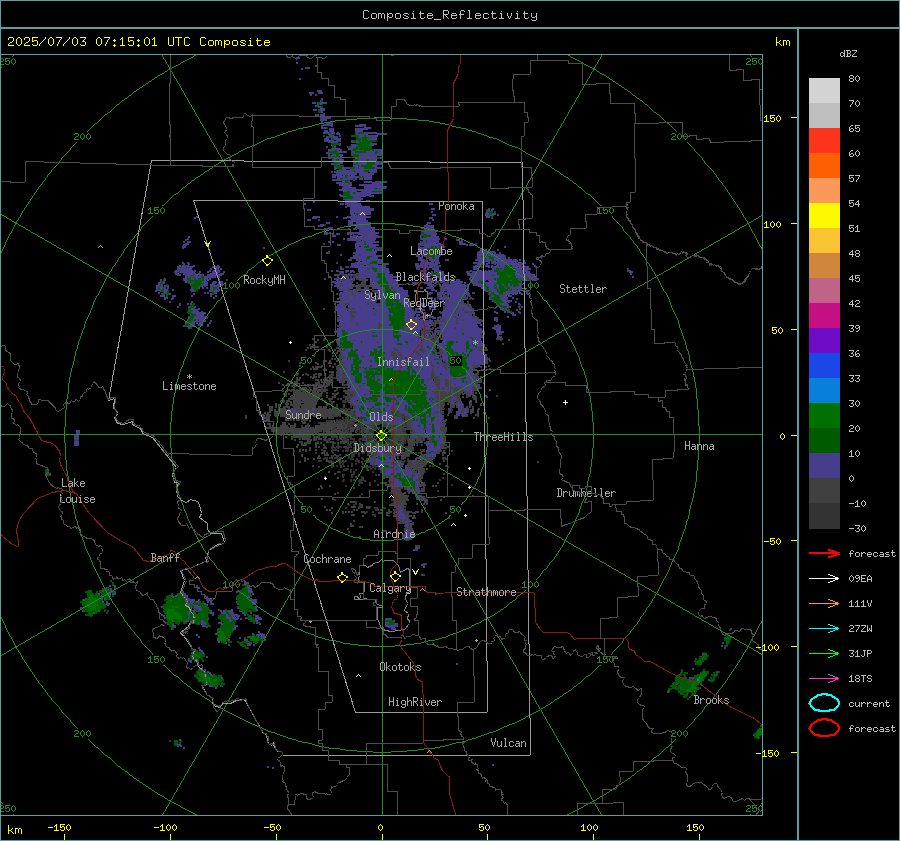Click the Drumheller label
Viewport: 900px width, 841px height.
tap(586, 493)
